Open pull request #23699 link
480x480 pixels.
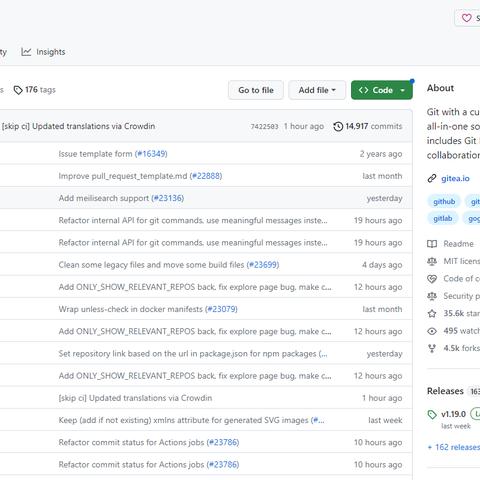pos(263,265)
